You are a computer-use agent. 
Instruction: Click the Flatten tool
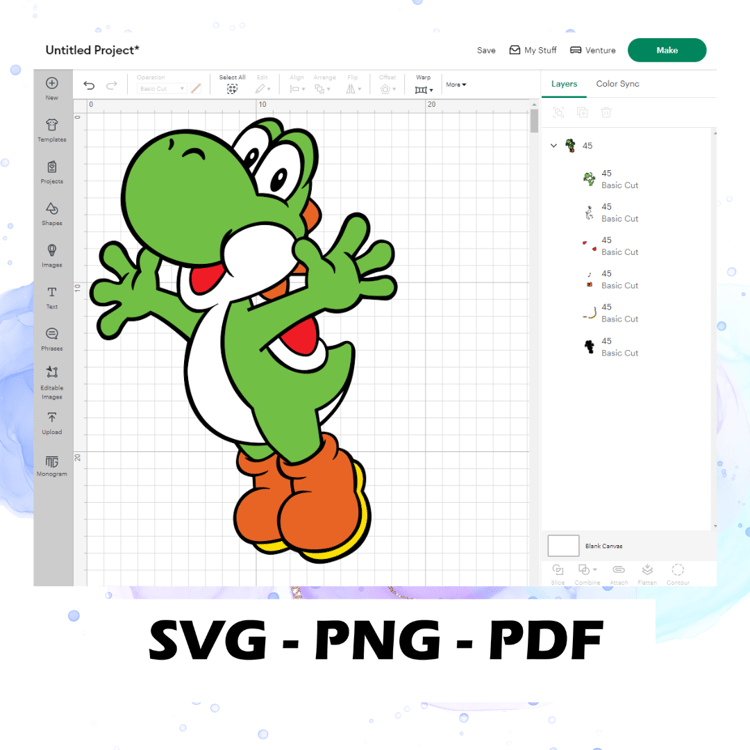(647, 574)
